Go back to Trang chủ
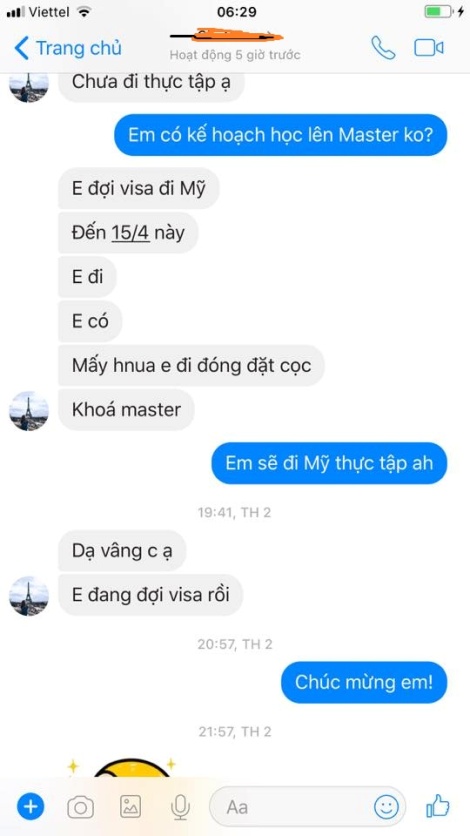This screenshot has width=470, height=836. (68, 48)
